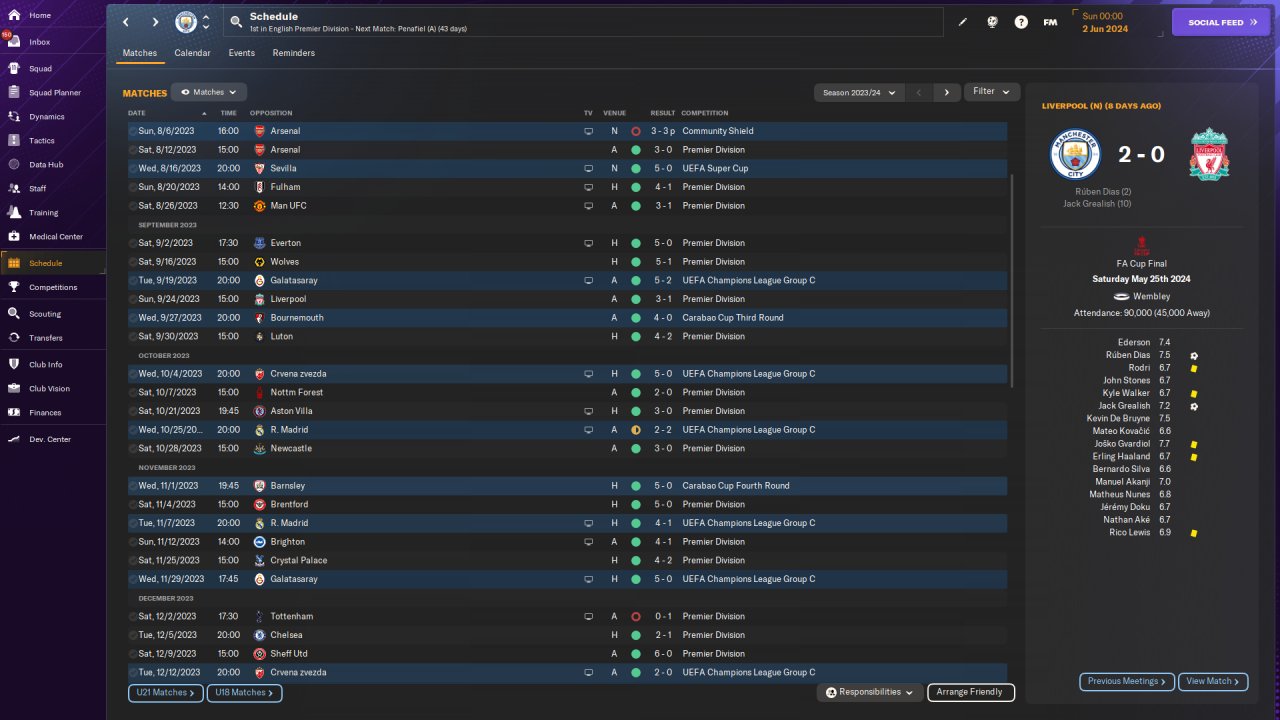The width and height of the screenshot is (1280, 720).
Task: Click the pencil edit icon in top bar
Action: pos(963,22)
